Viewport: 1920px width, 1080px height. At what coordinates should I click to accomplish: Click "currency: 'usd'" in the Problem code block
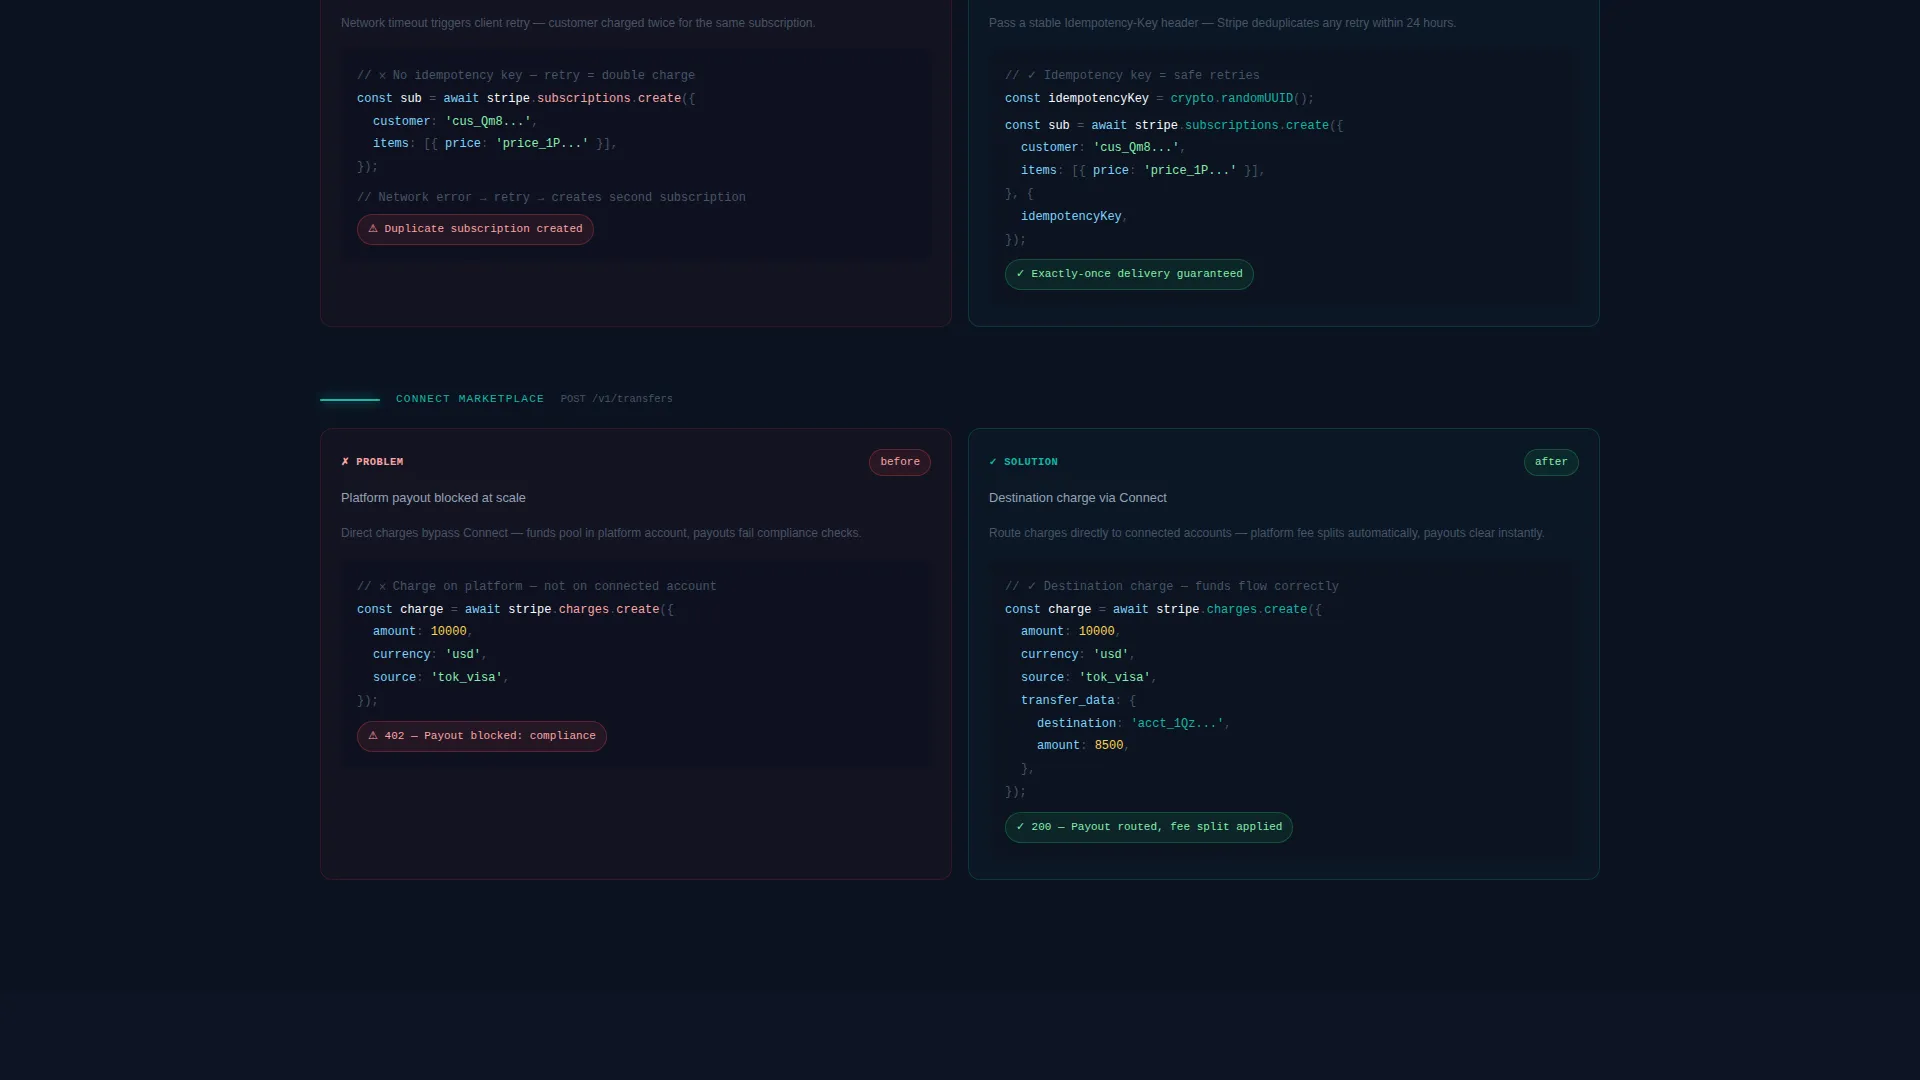coord(429,655)
